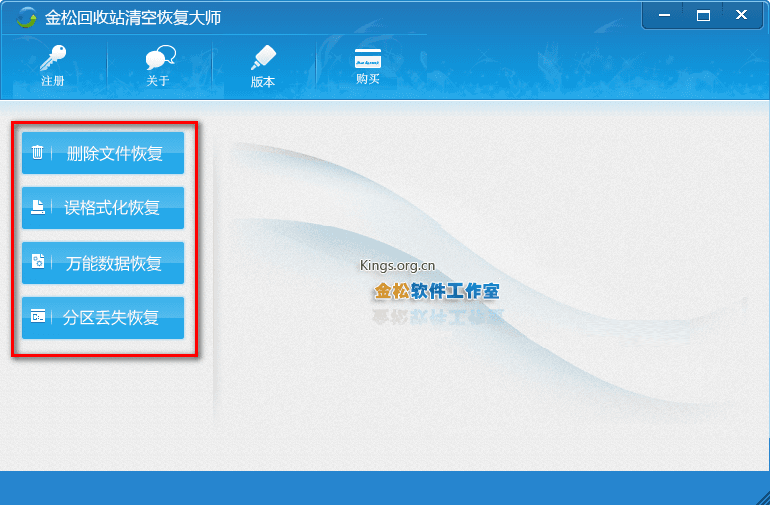The width and height of the screenshot is (770, 505).
Task: Choose 误格式化恢复 option
Action: [103, 208]
